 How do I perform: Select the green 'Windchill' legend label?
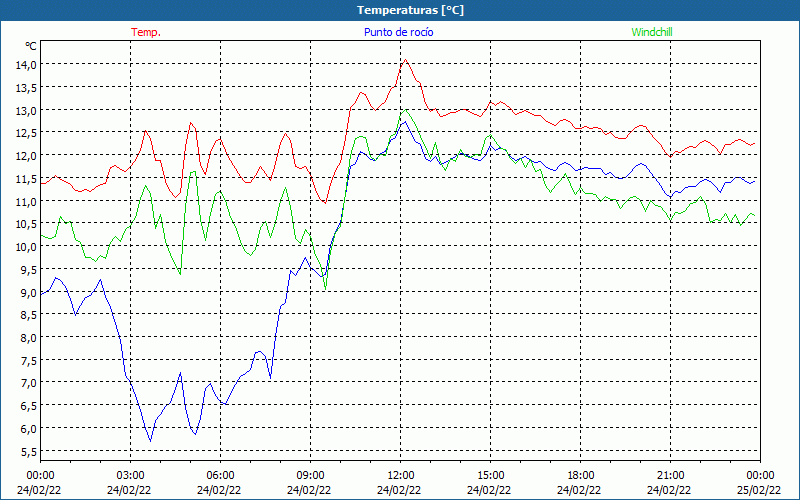[652, 32]
